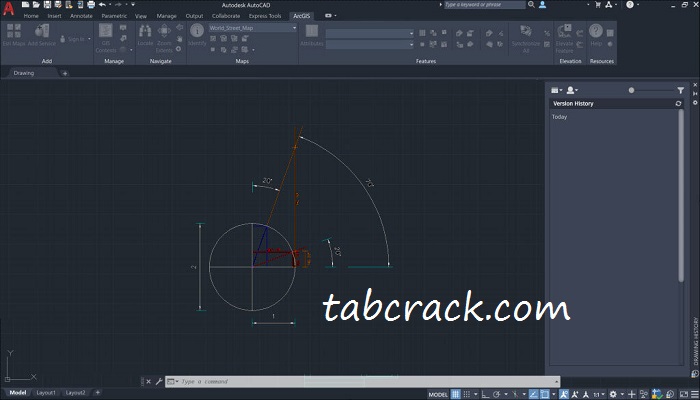Open the AutoCAD application menu (red A)
700x400 pixels.
coord(8,8)
